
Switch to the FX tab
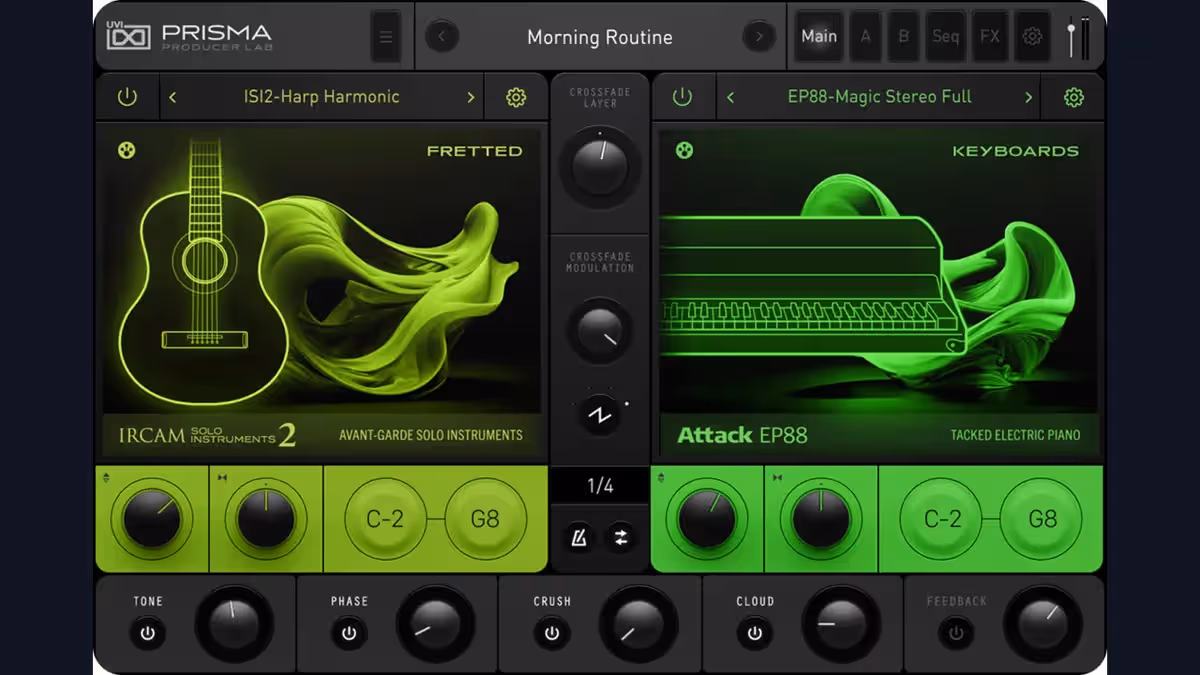coord(990,37)
